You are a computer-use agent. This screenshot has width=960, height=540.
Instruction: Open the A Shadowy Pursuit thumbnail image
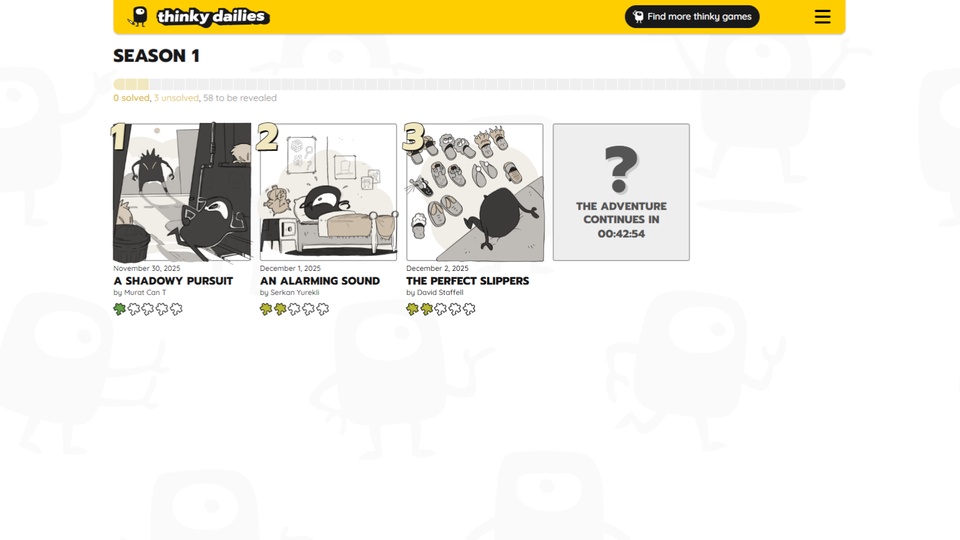point(182,192)
